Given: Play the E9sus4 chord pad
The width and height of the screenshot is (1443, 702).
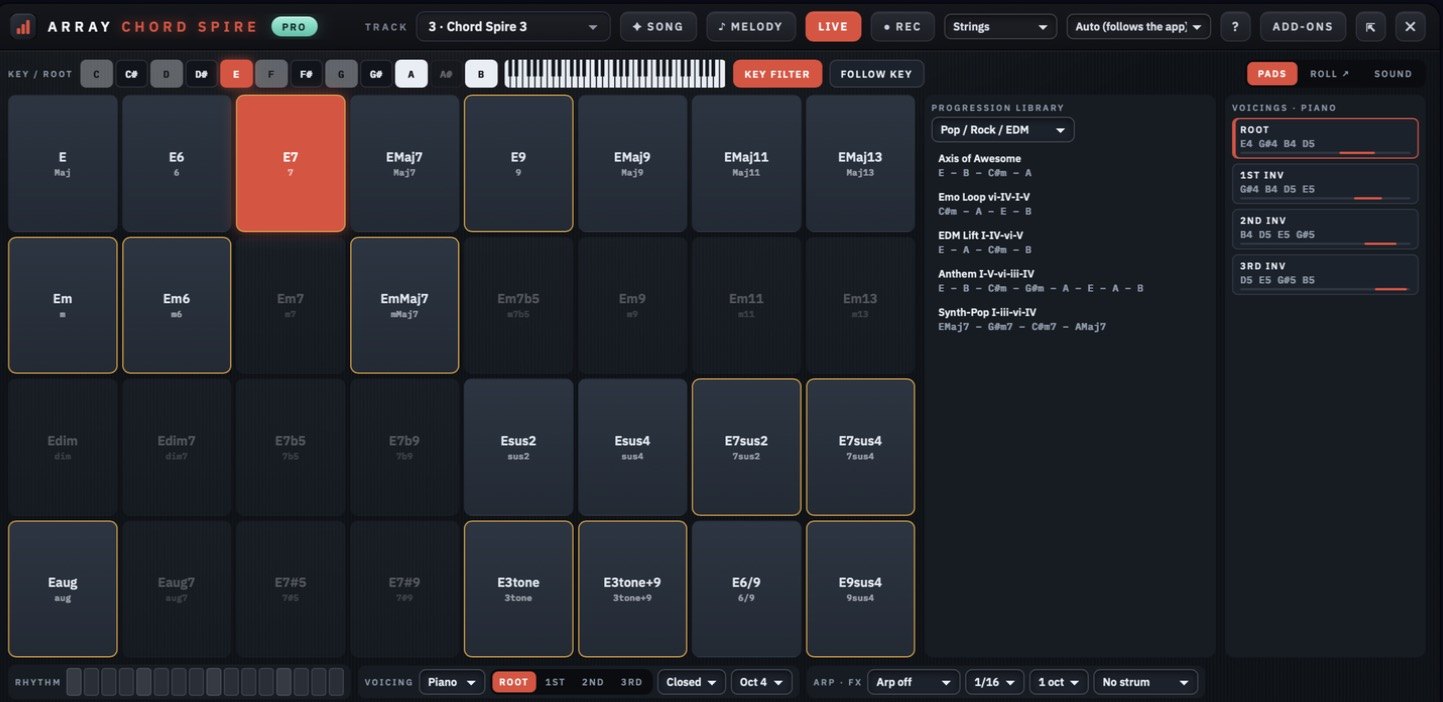Looking at the screenshot, I should tap(861, 589).
